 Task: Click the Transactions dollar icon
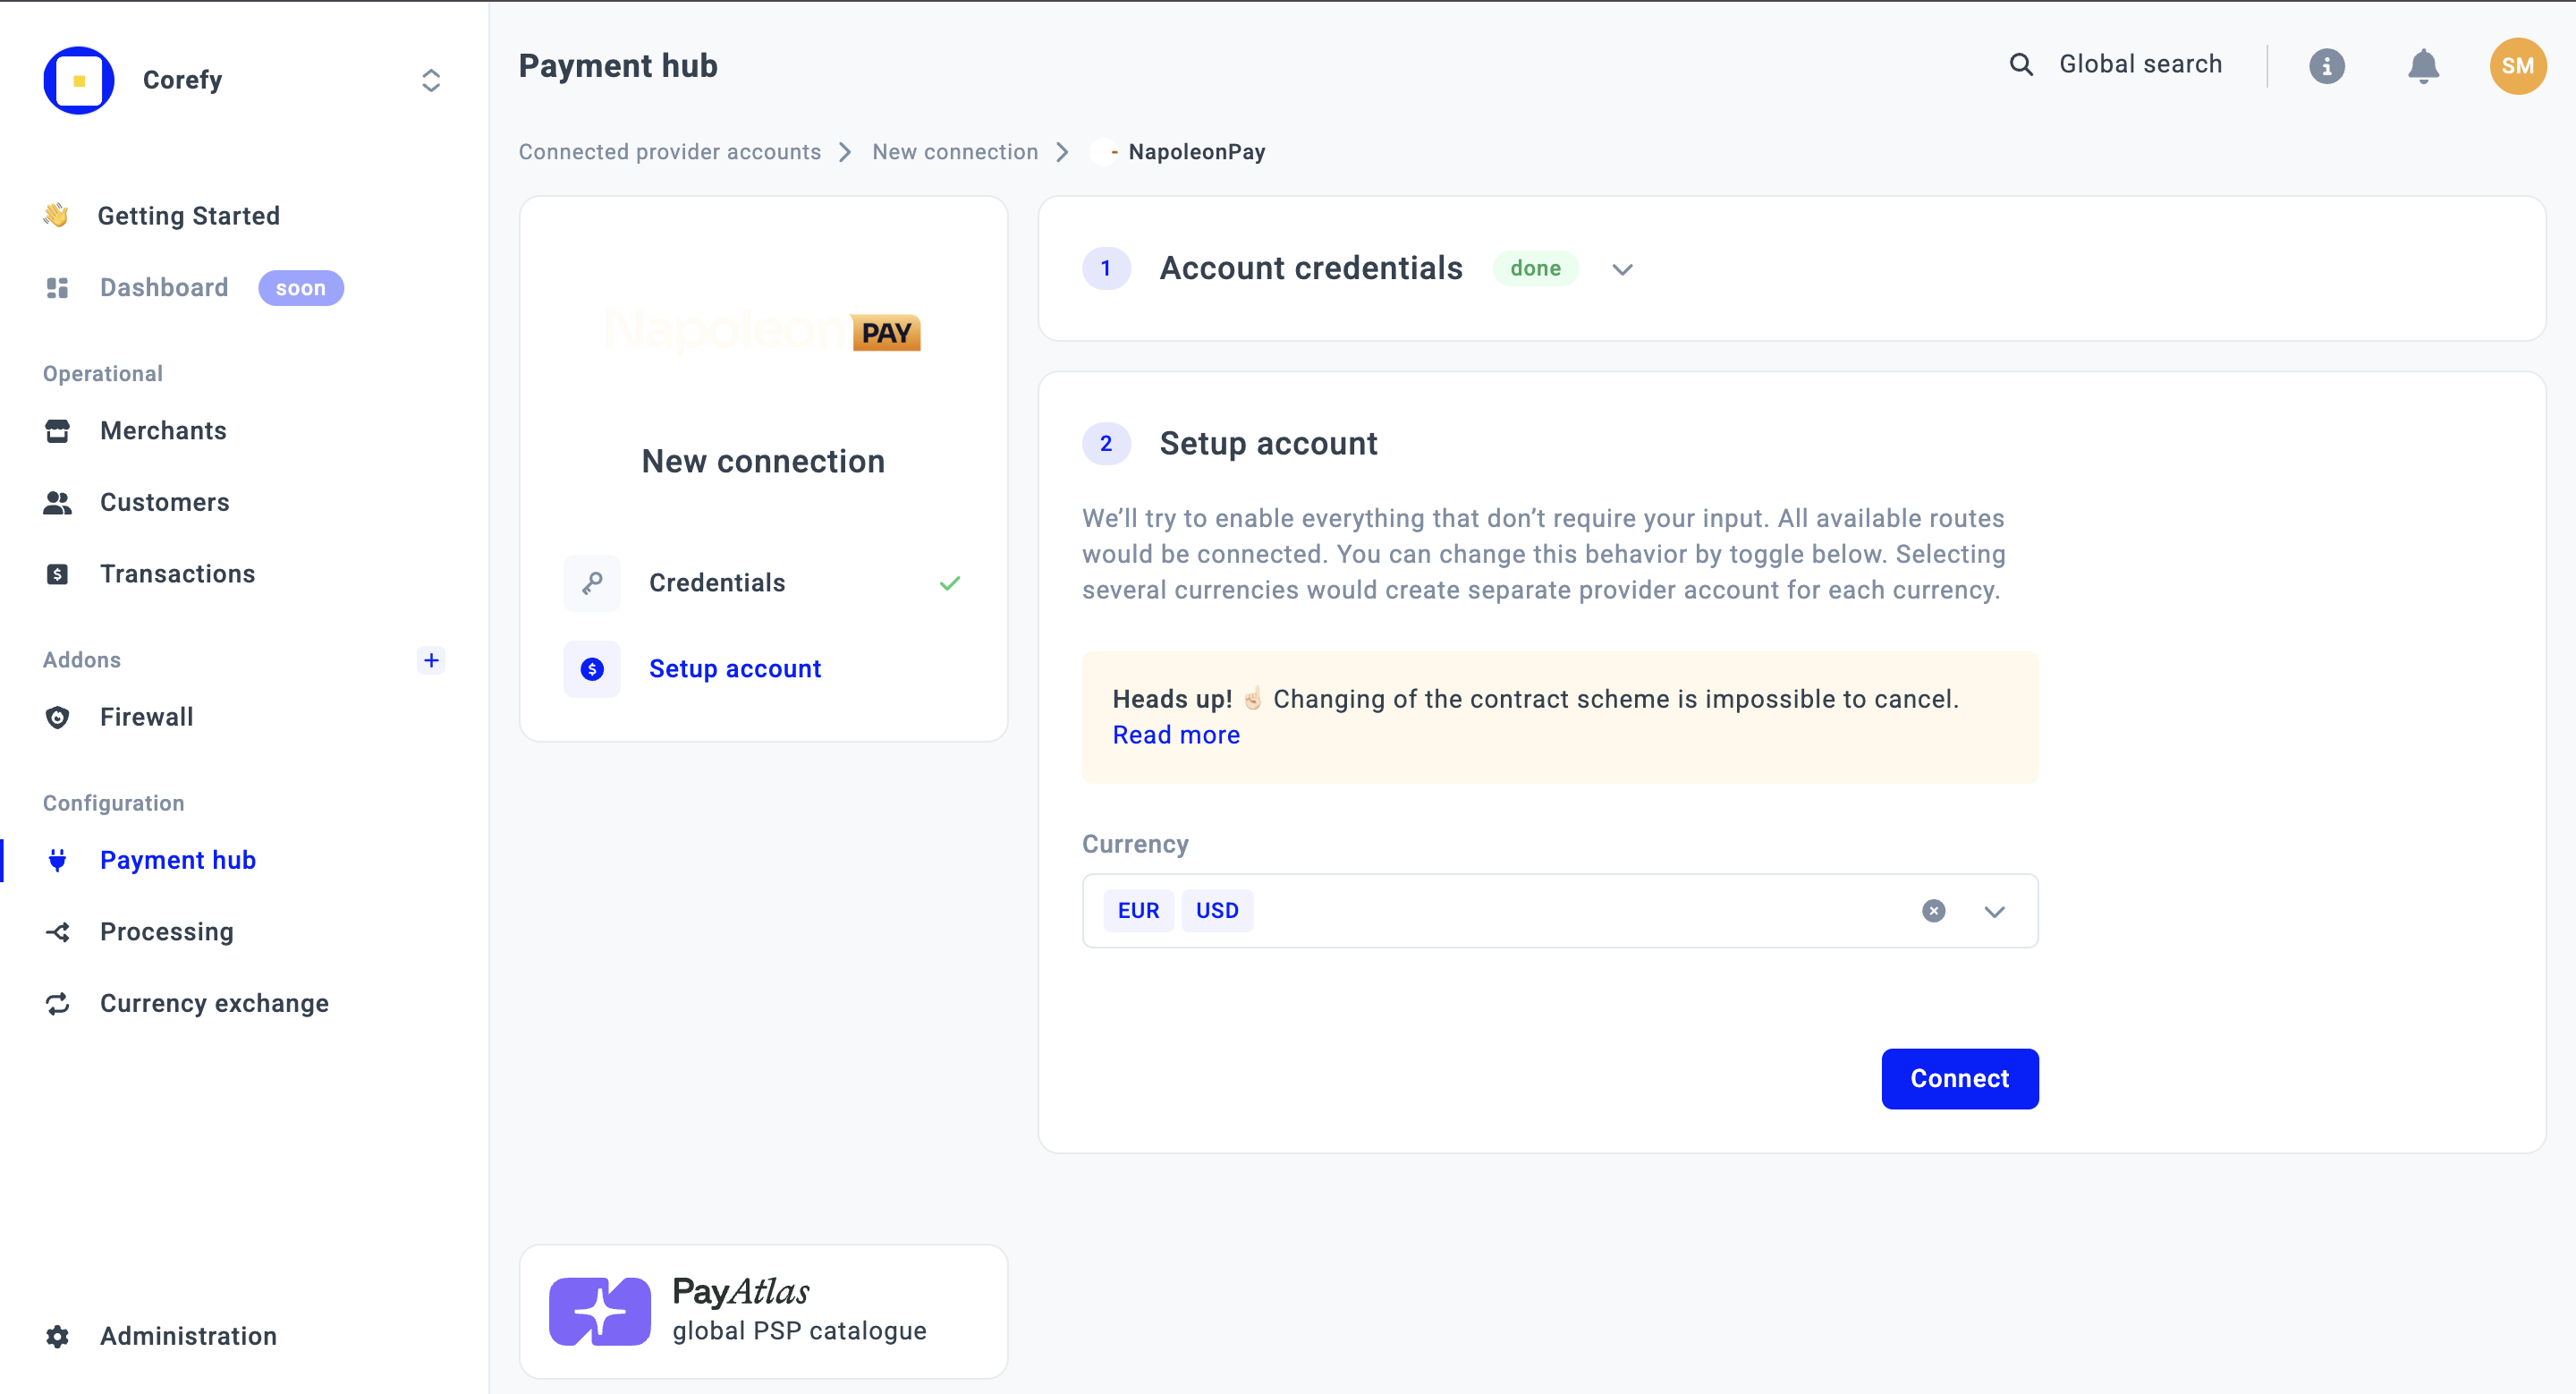[57, 574]
